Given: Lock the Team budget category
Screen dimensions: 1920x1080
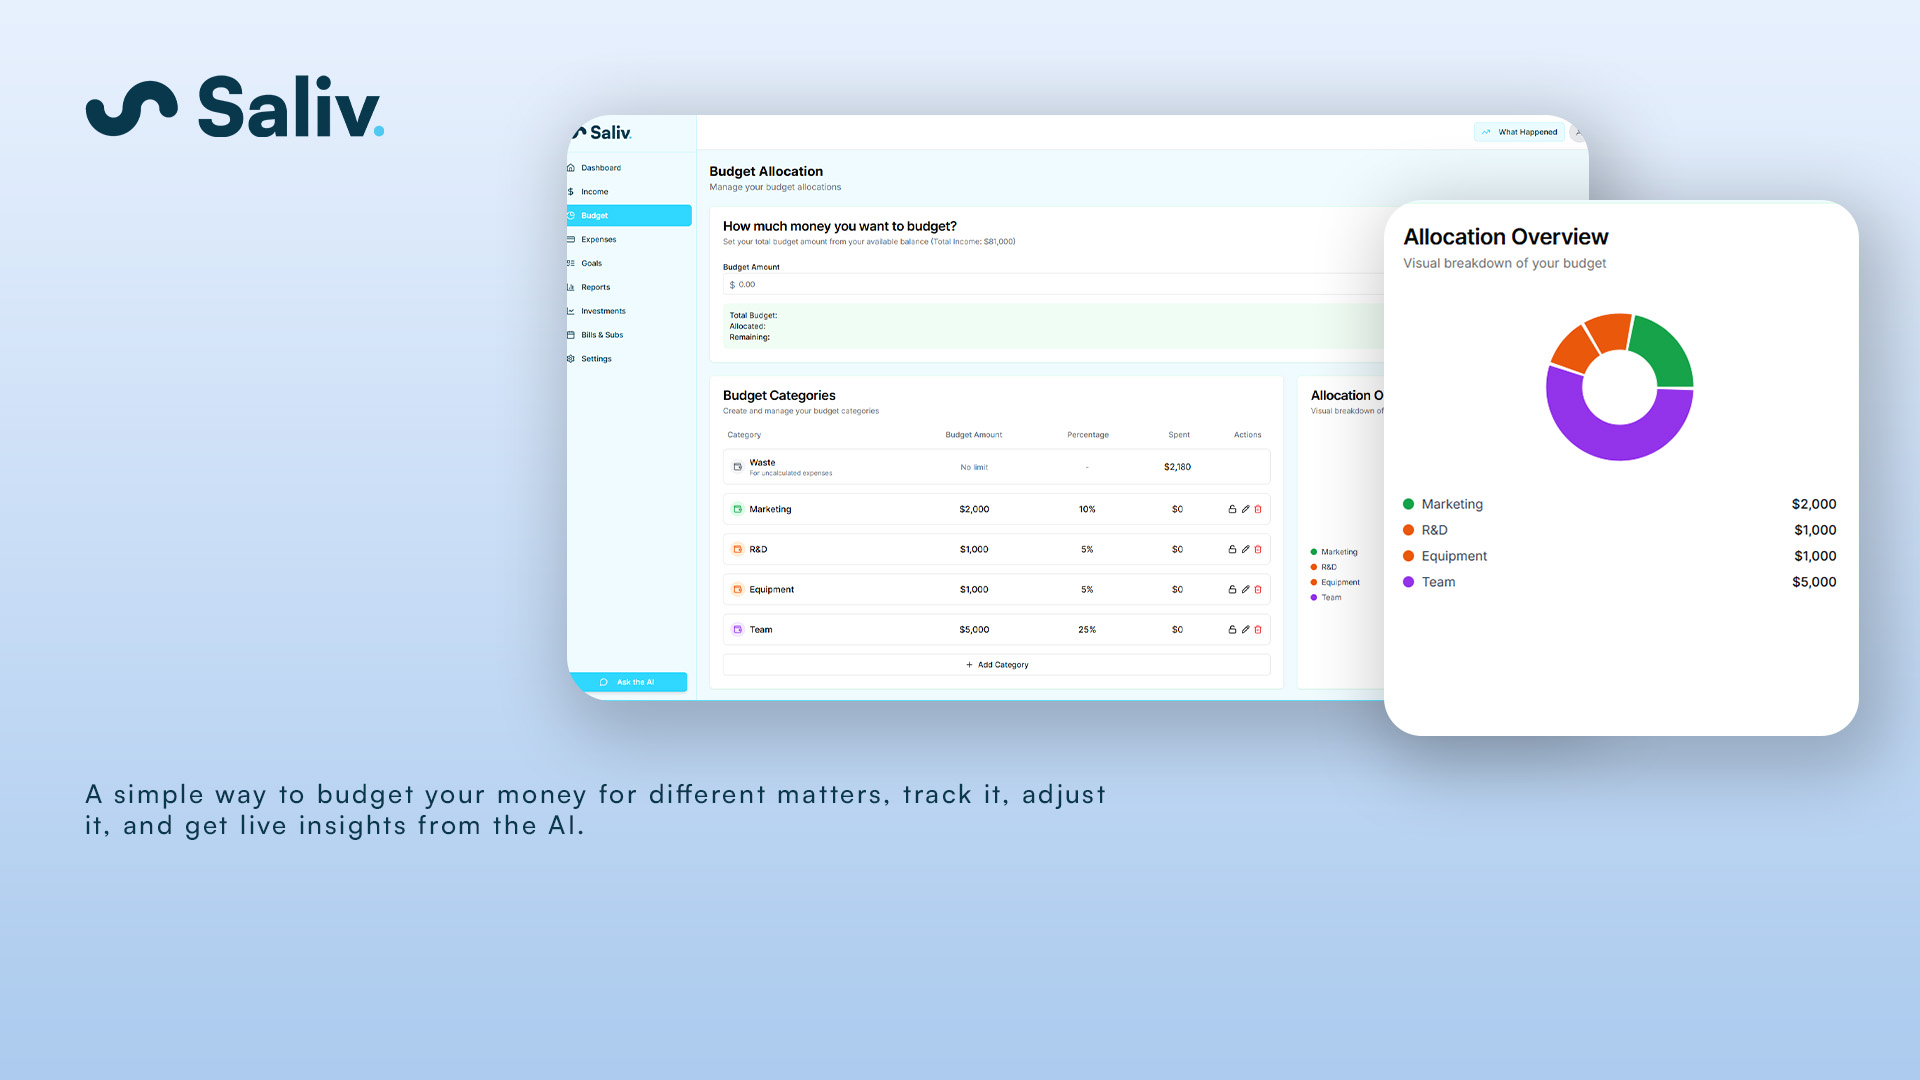Looking at the screenshot, I should (1232, 629).
